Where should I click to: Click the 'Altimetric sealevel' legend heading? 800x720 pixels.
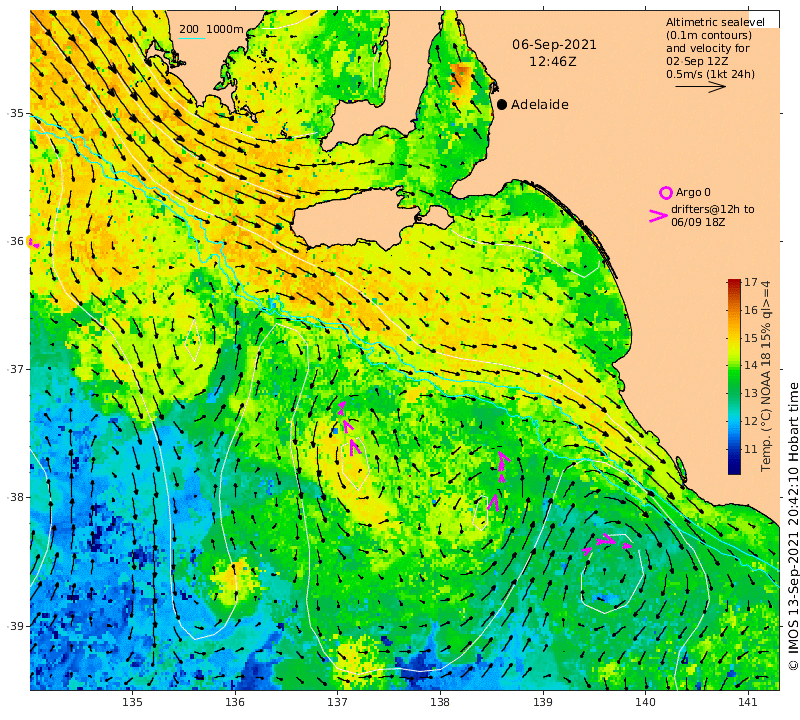point(715,22)
